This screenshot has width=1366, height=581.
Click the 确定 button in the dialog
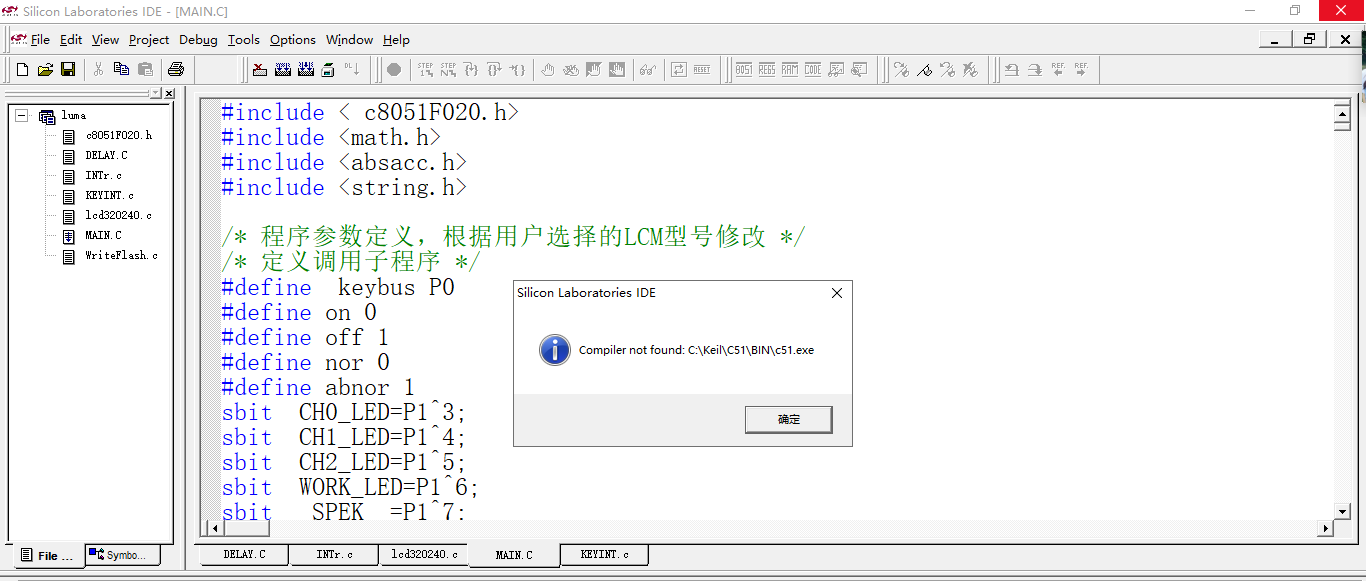pos(788,419)
